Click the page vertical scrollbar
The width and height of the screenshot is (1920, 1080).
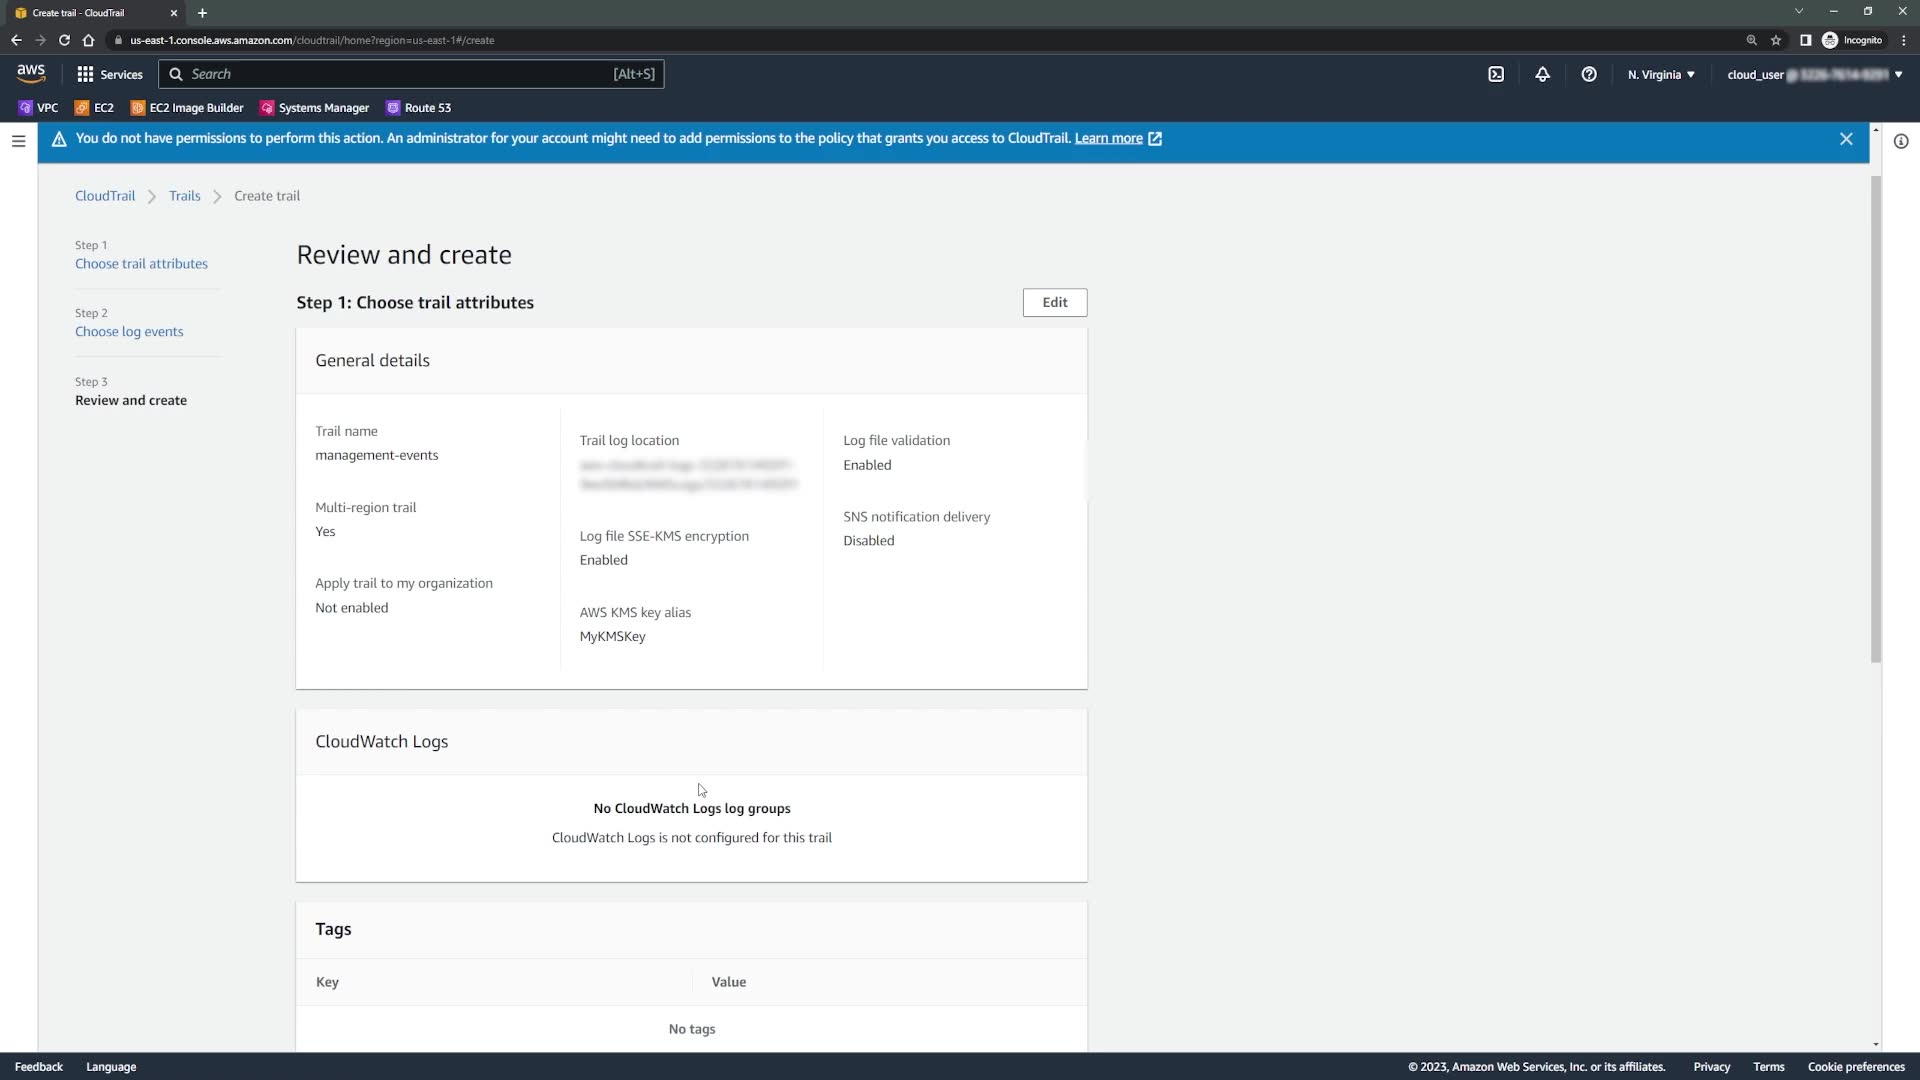pyautogui.click(x=1875, y=420)
